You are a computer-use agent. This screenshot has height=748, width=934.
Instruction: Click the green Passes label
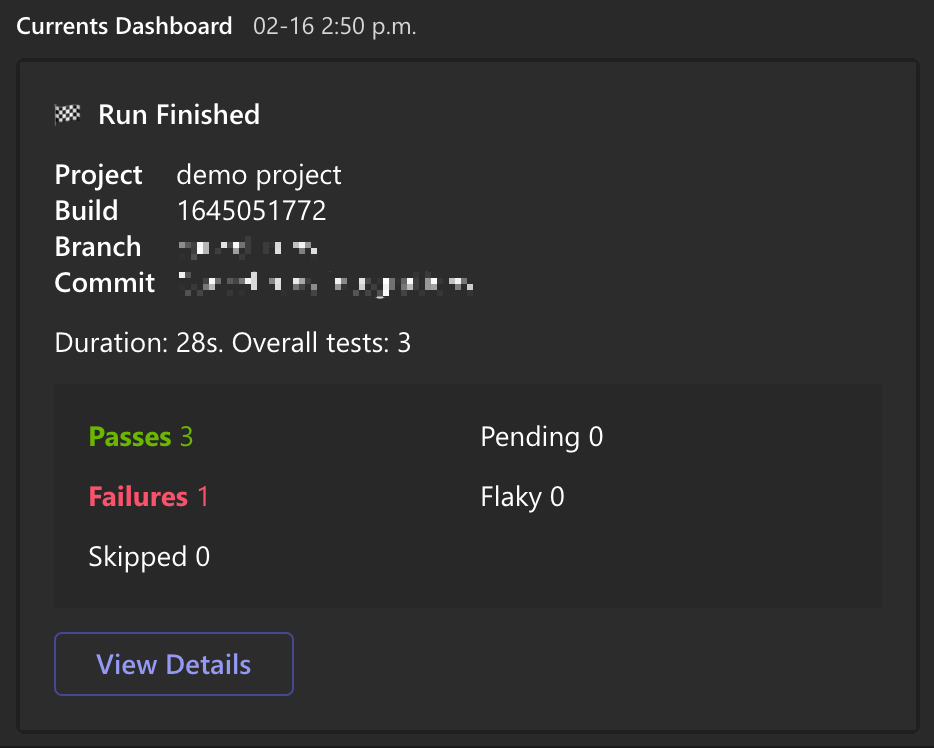click(130, 437)
